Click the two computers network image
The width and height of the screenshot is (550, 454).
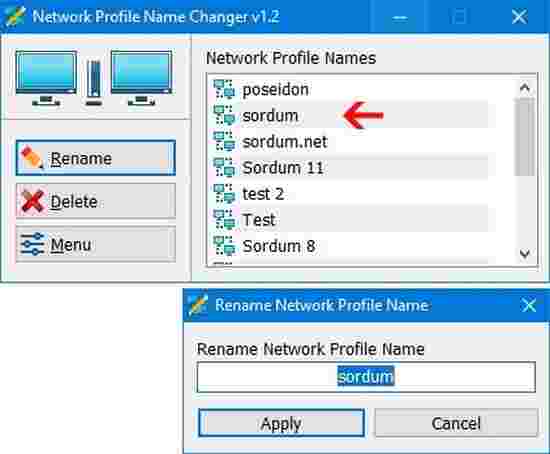coord(94,78)
